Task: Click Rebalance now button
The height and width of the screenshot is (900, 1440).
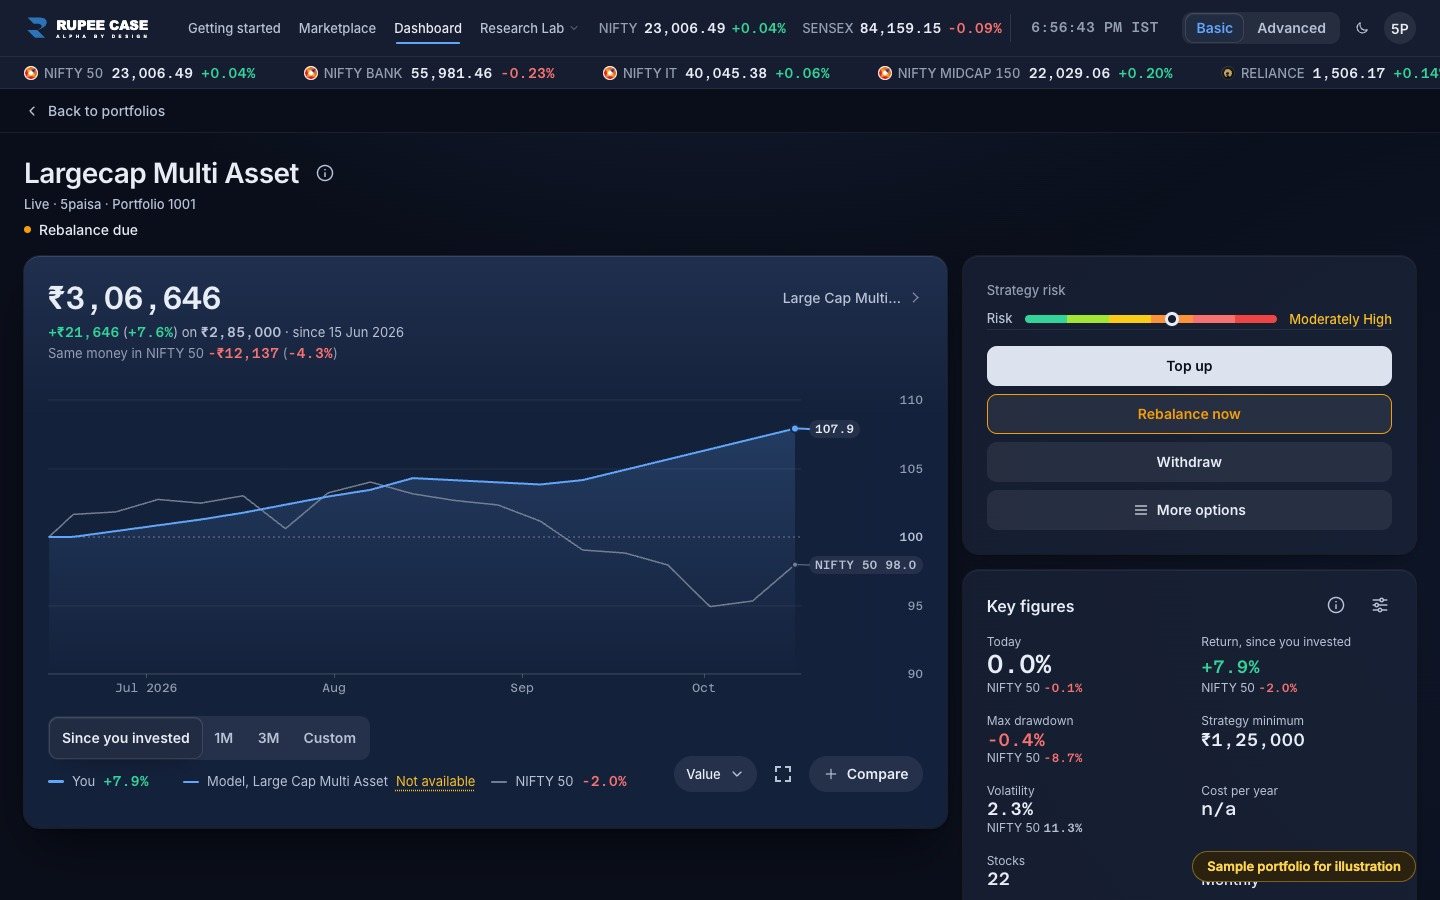Action: pos(1189,414)
